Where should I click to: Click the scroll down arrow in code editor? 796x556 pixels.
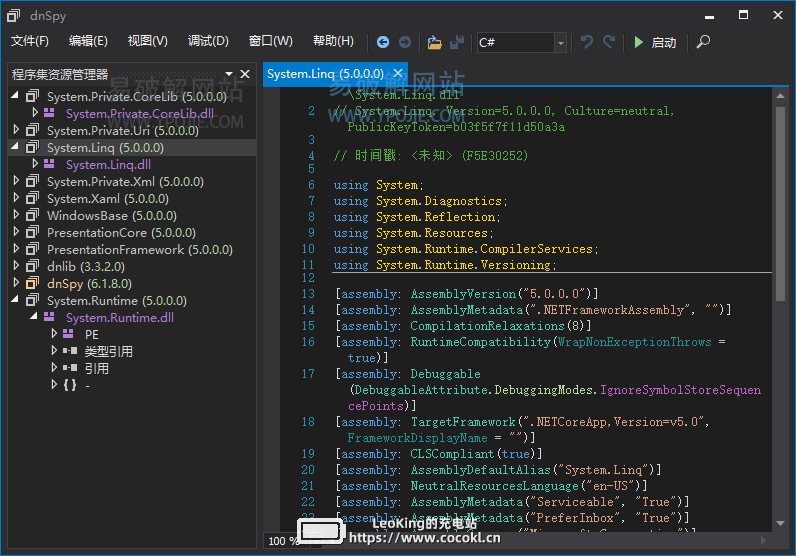click(x=780, y=524)
